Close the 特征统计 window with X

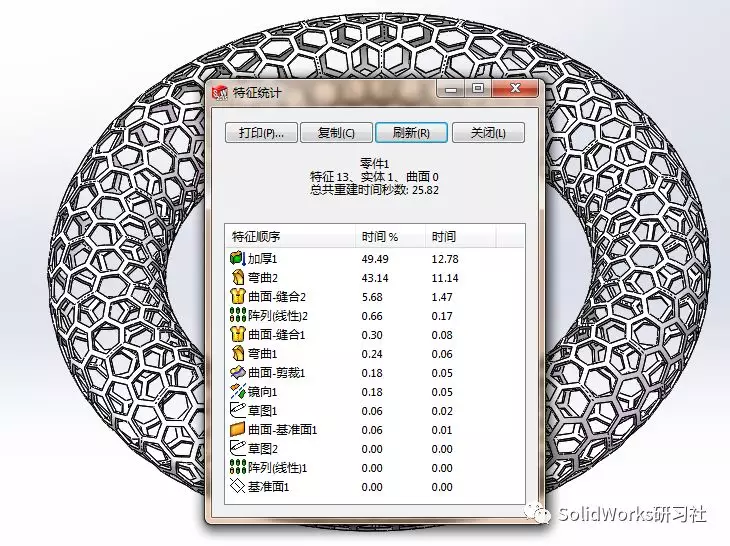point(515,88)
